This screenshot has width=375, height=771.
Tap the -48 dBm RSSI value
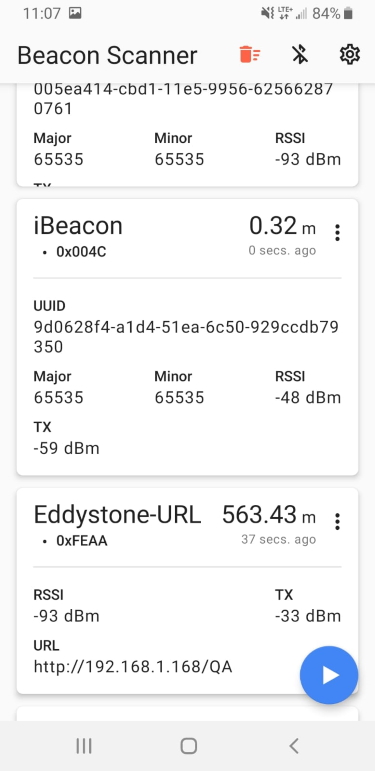[308, 397]
